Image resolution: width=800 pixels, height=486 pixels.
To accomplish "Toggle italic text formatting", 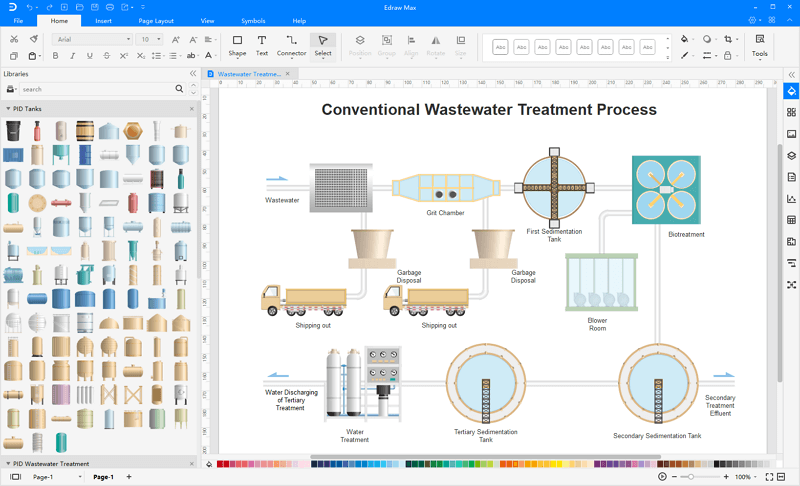I will point(73,56).
